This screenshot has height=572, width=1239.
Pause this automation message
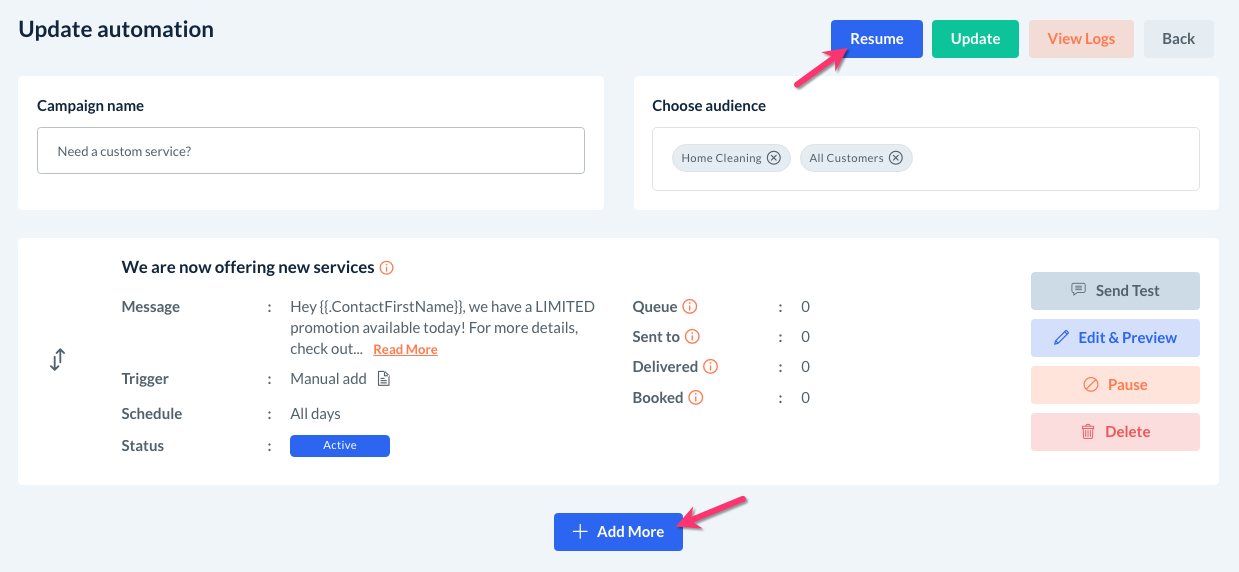click(1115, 385)
